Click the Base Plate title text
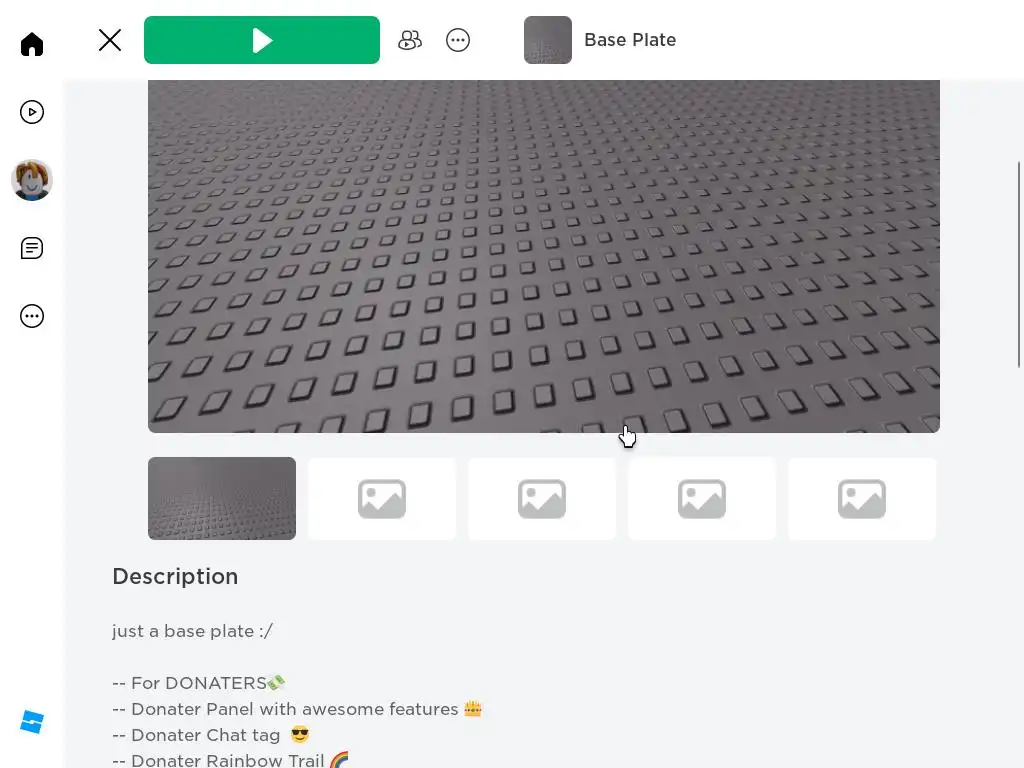1024x768 pixels. 630,40
